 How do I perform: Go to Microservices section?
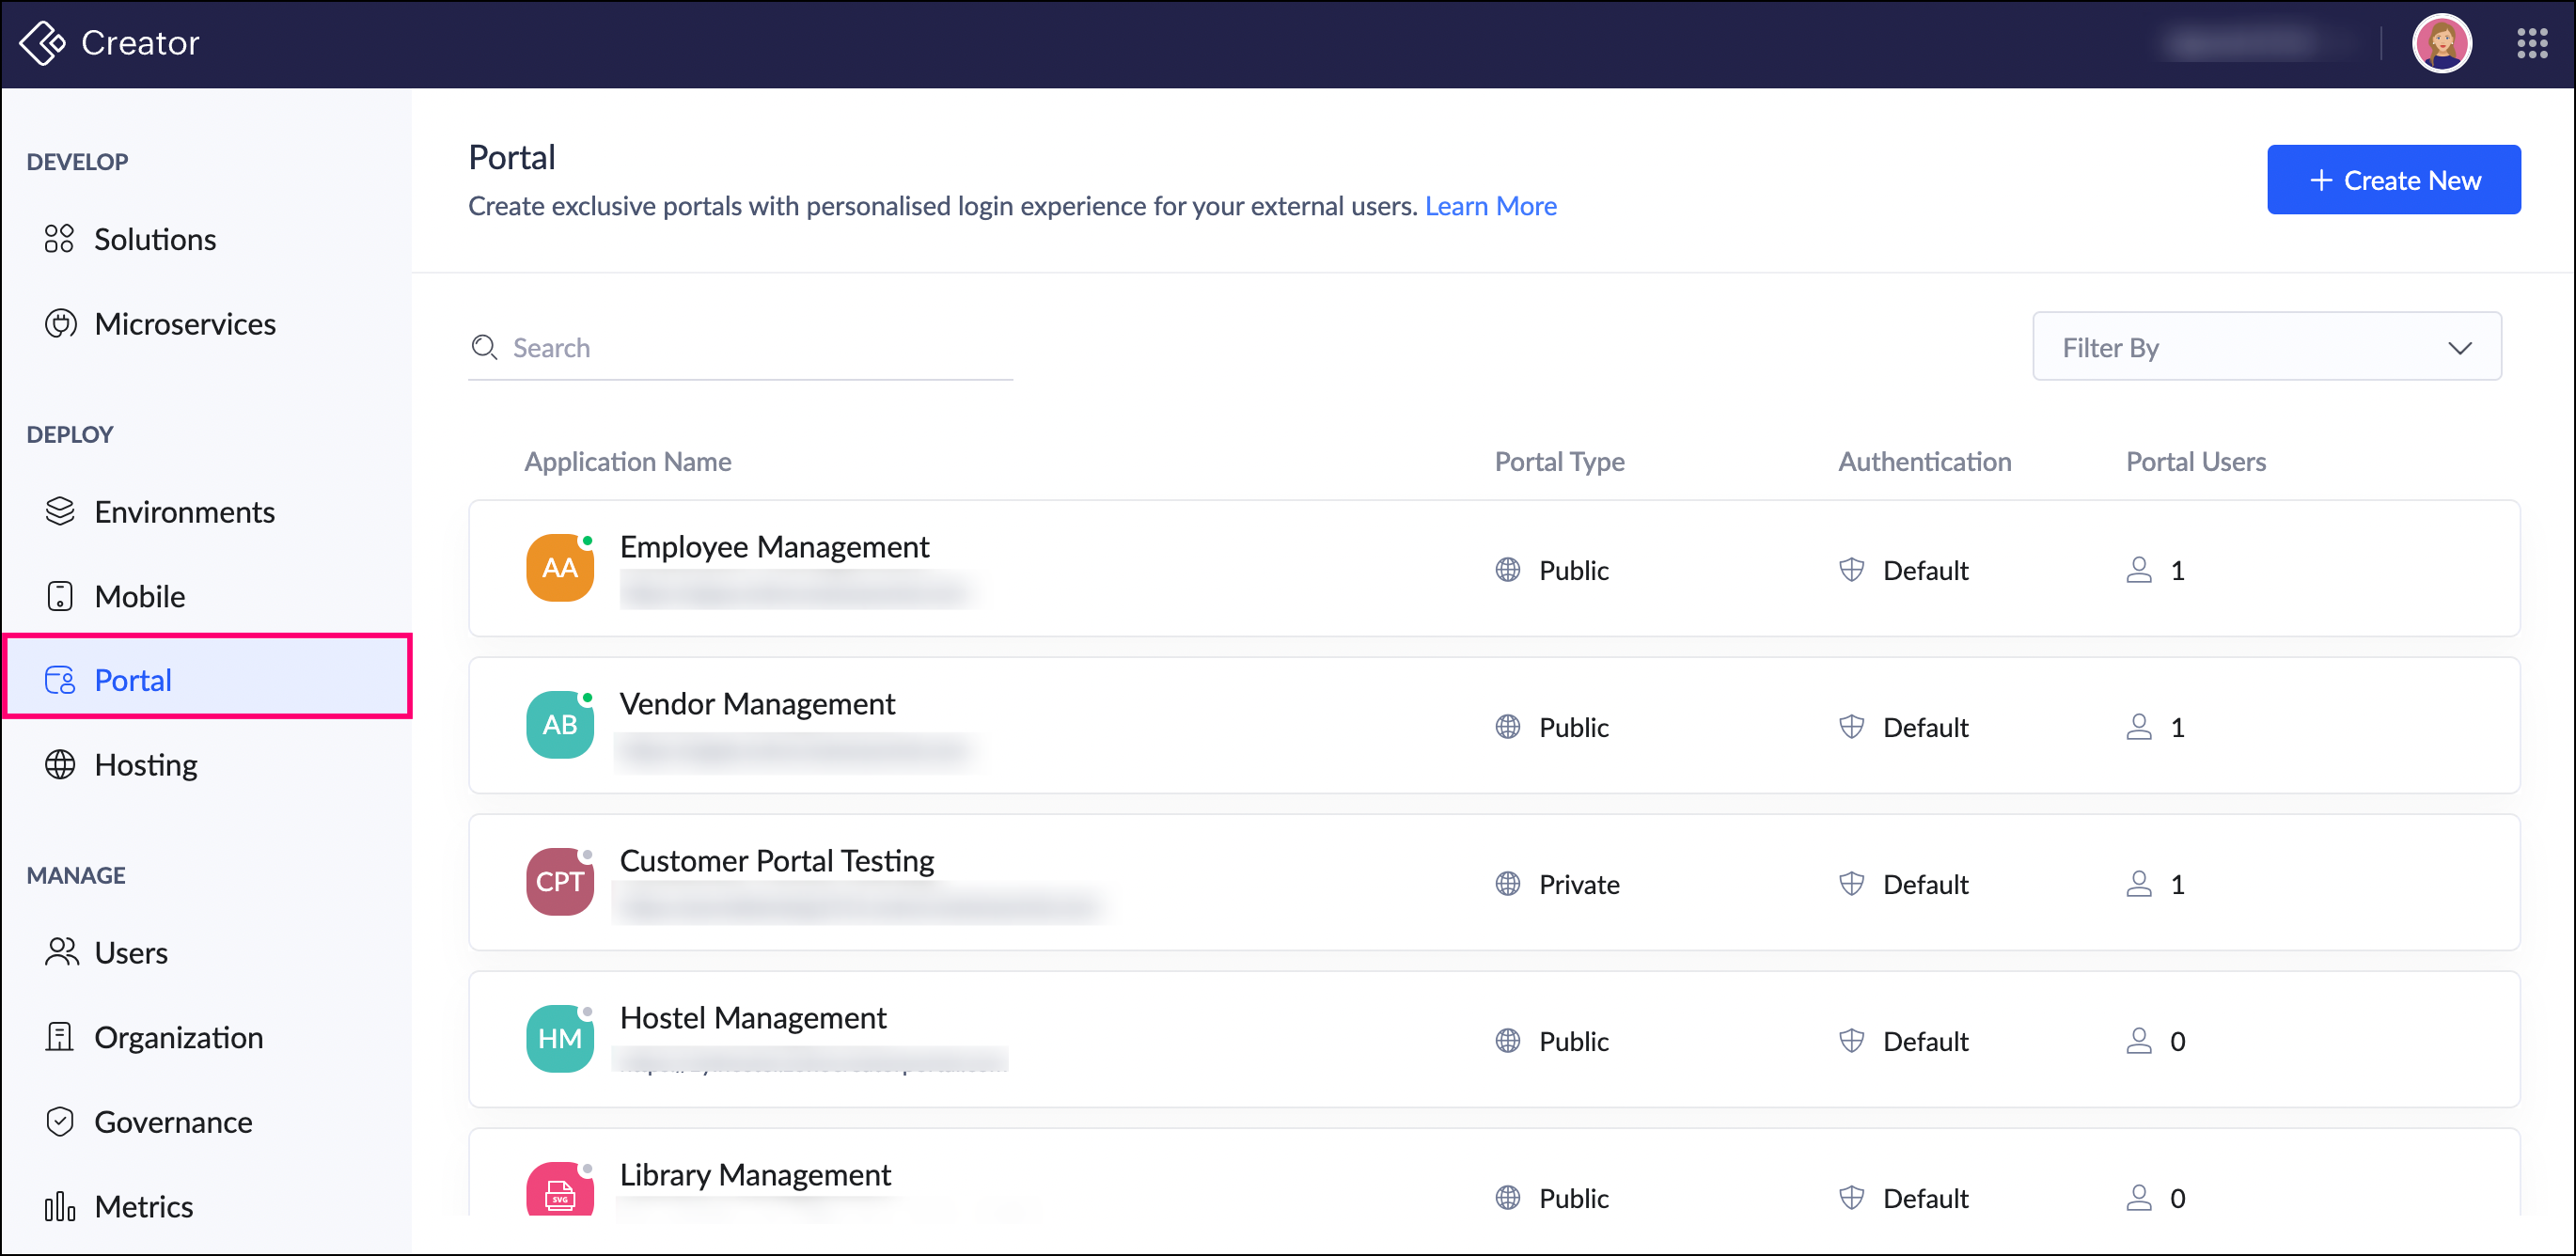point(185,324)
